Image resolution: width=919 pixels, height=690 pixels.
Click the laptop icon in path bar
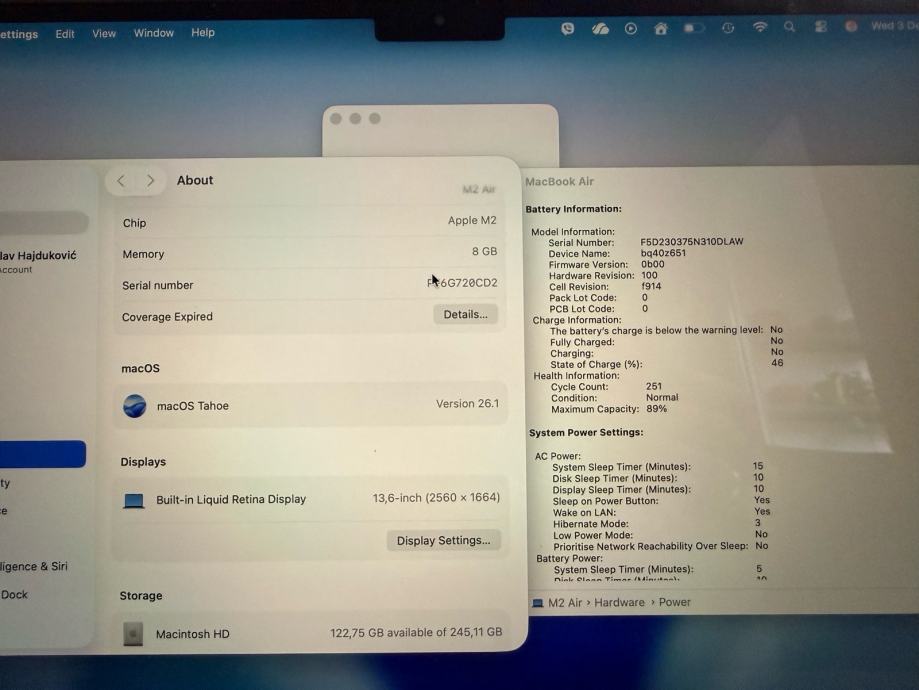[x=537, y=603]
